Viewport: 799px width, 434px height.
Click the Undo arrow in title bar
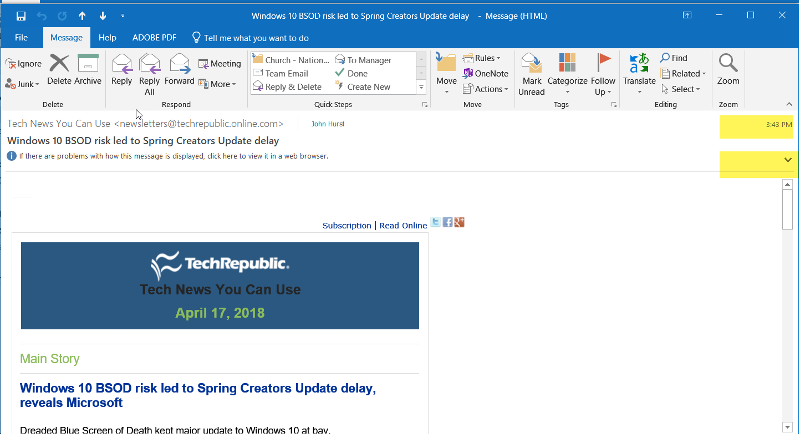tap(42, 16)
